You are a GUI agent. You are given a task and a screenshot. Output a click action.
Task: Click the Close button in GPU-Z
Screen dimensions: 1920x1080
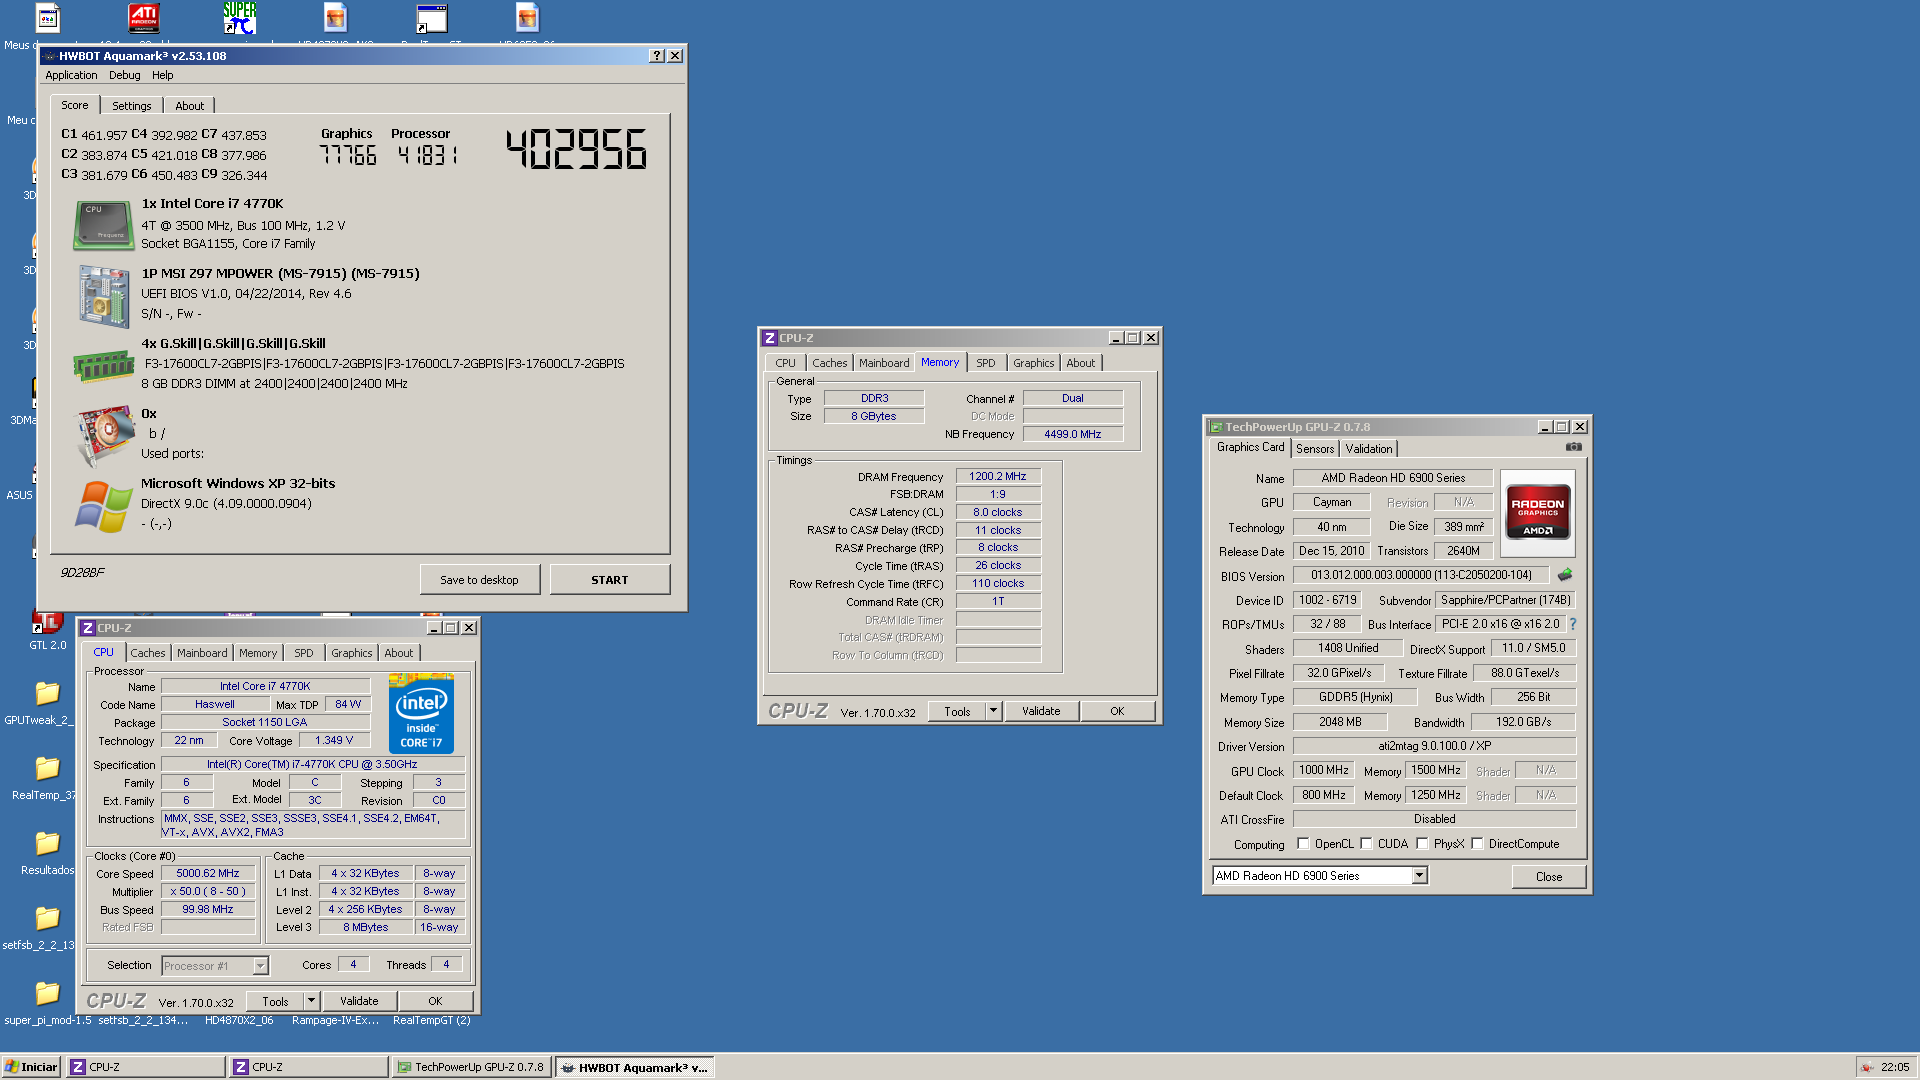click(1549, 877)
